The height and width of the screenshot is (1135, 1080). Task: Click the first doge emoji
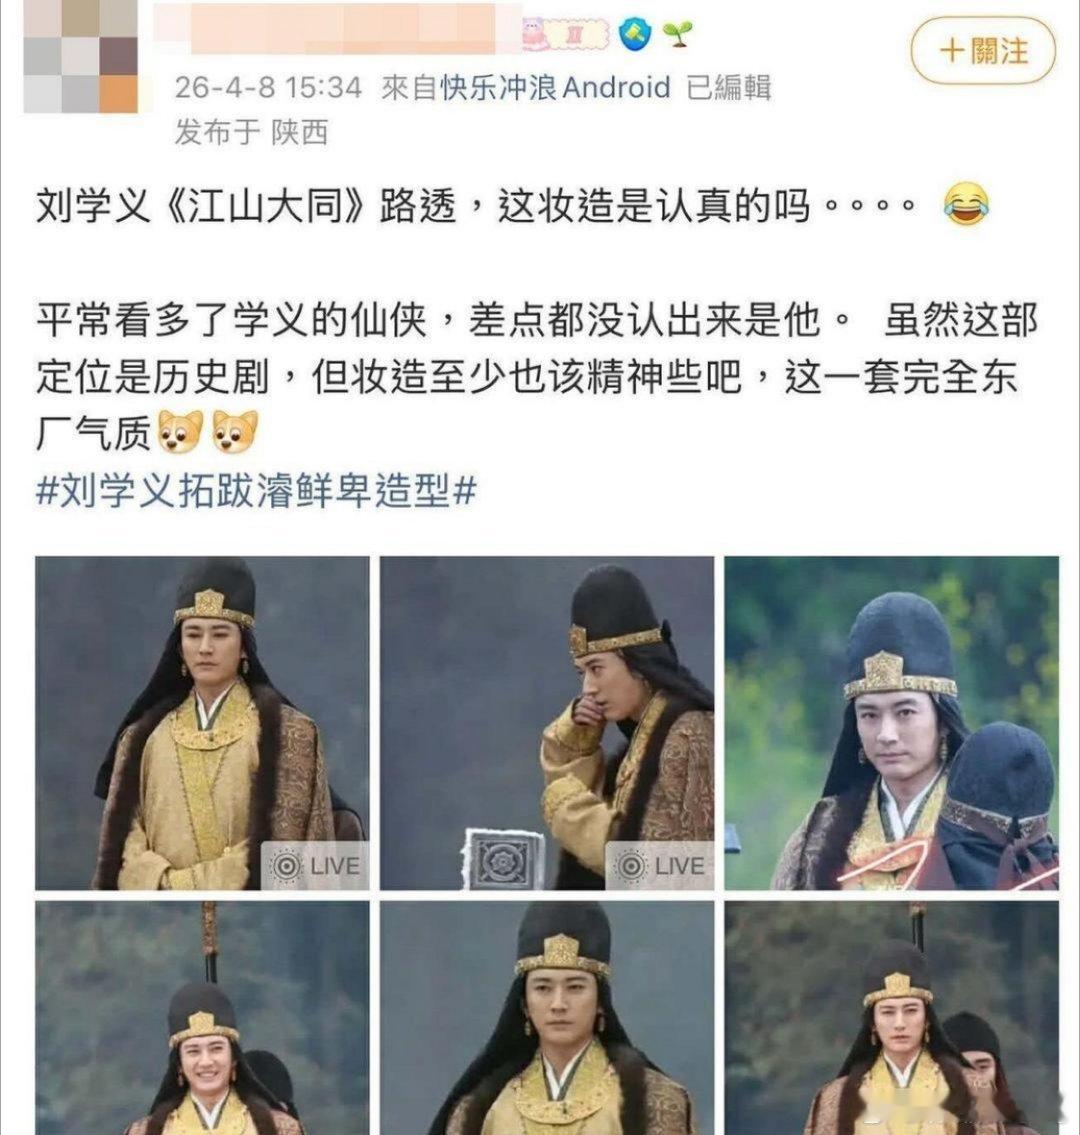[x=180, y=432]
